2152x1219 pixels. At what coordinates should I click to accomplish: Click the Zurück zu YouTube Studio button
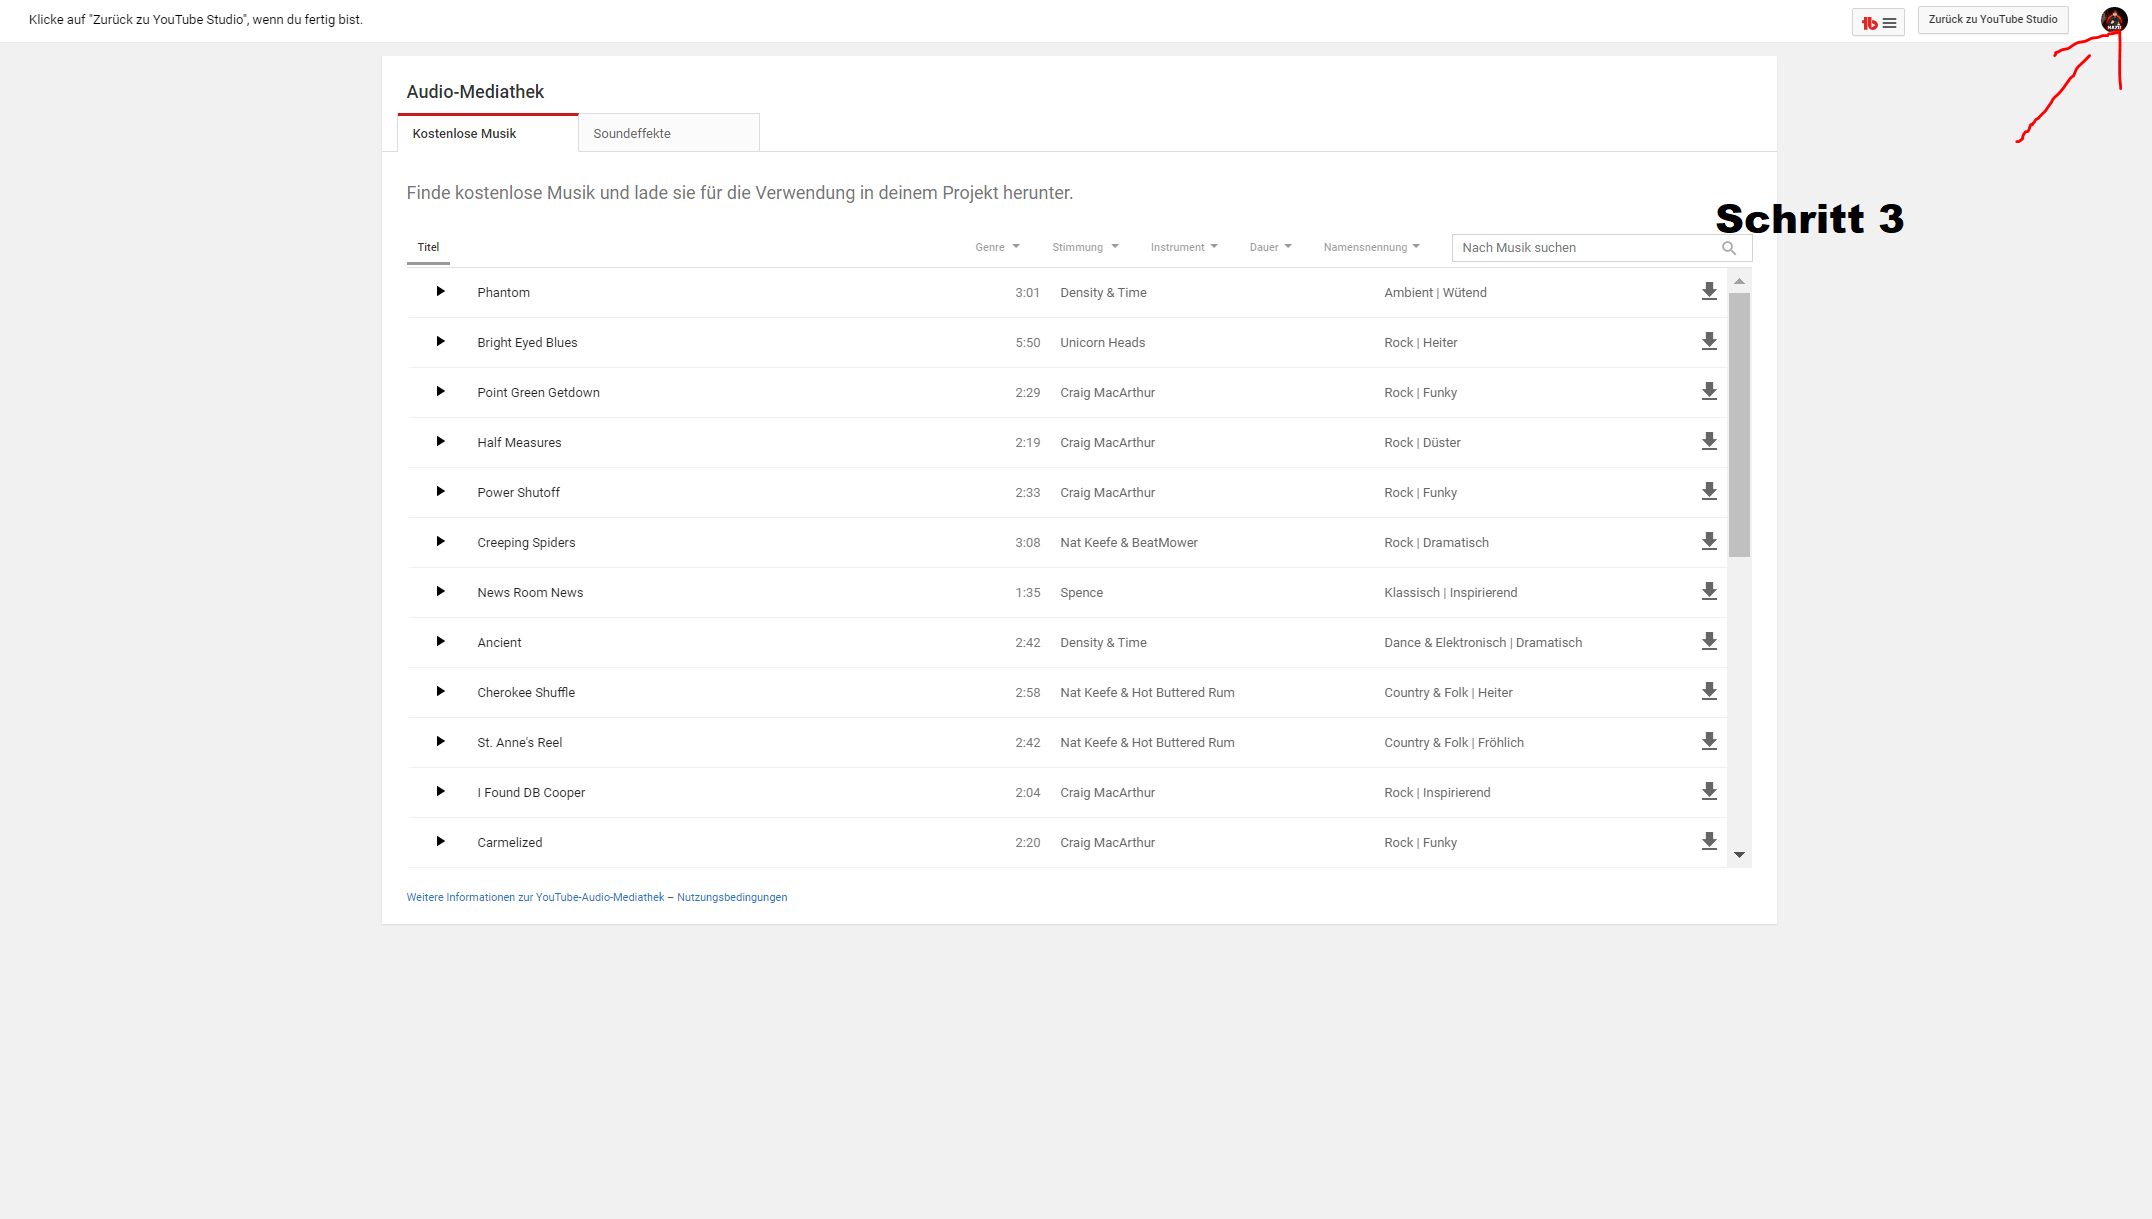click(1992, 20)
